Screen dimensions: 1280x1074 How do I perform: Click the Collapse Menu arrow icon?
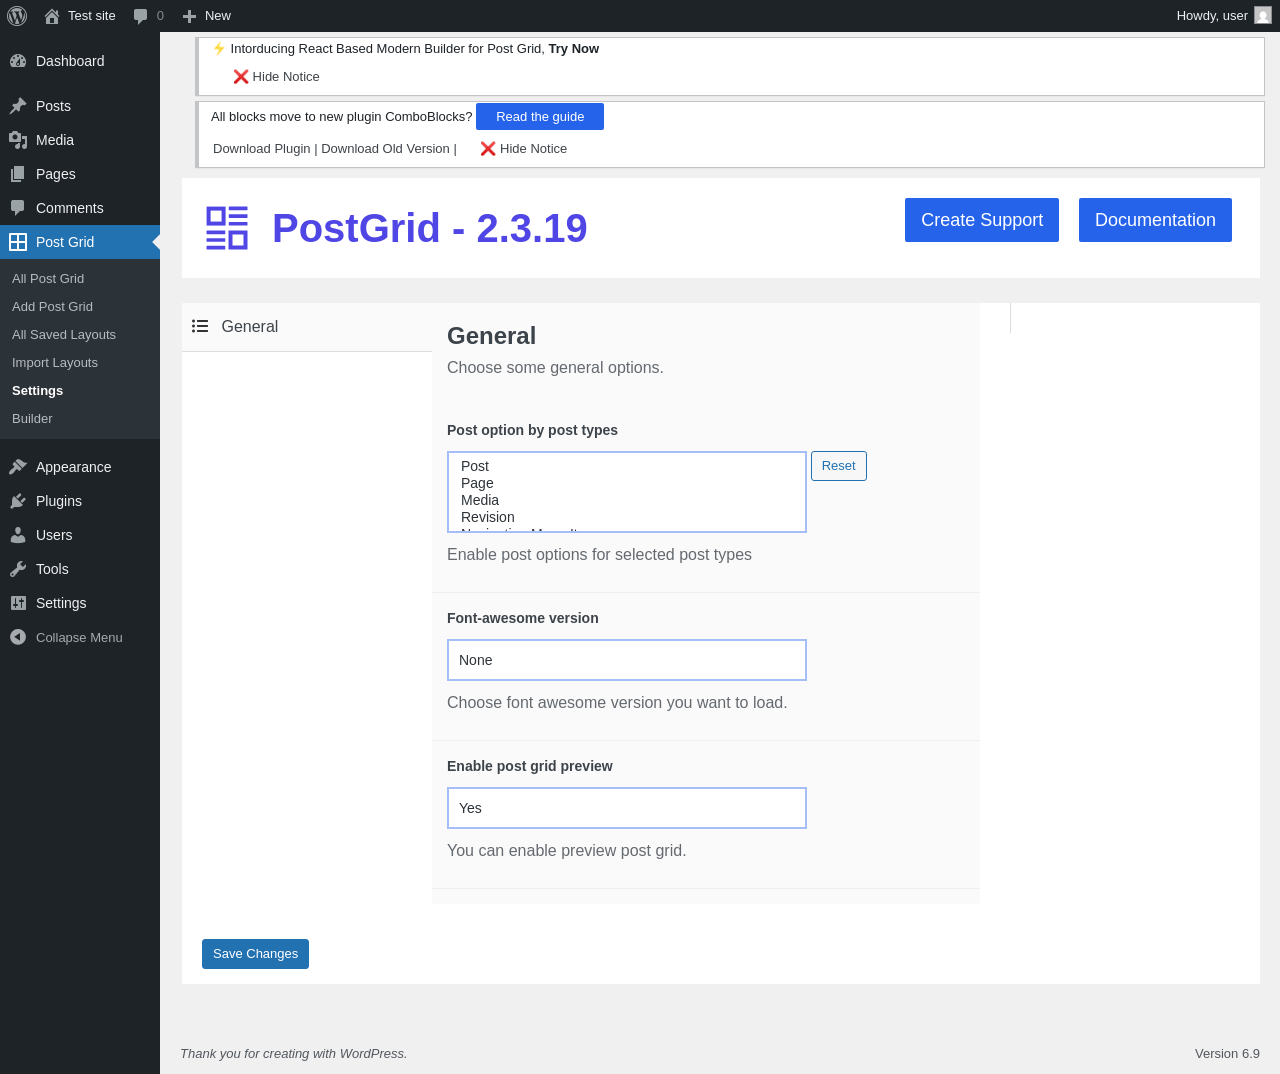(x=18, y=637)
